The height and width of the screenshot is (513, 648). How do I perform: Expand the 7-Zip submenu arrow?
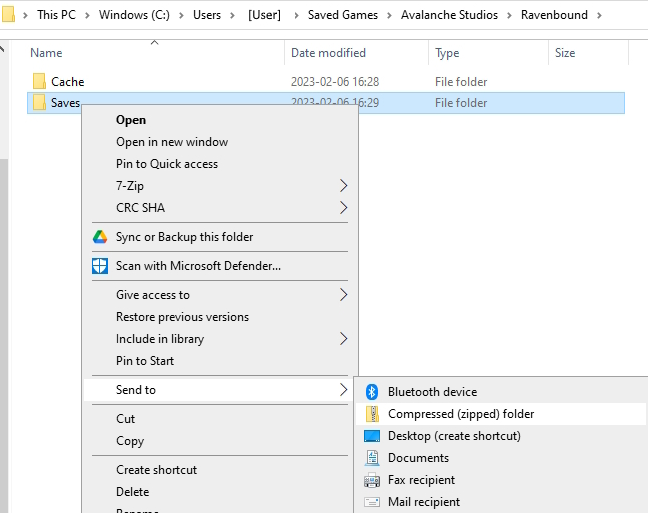tap(343, 186)
